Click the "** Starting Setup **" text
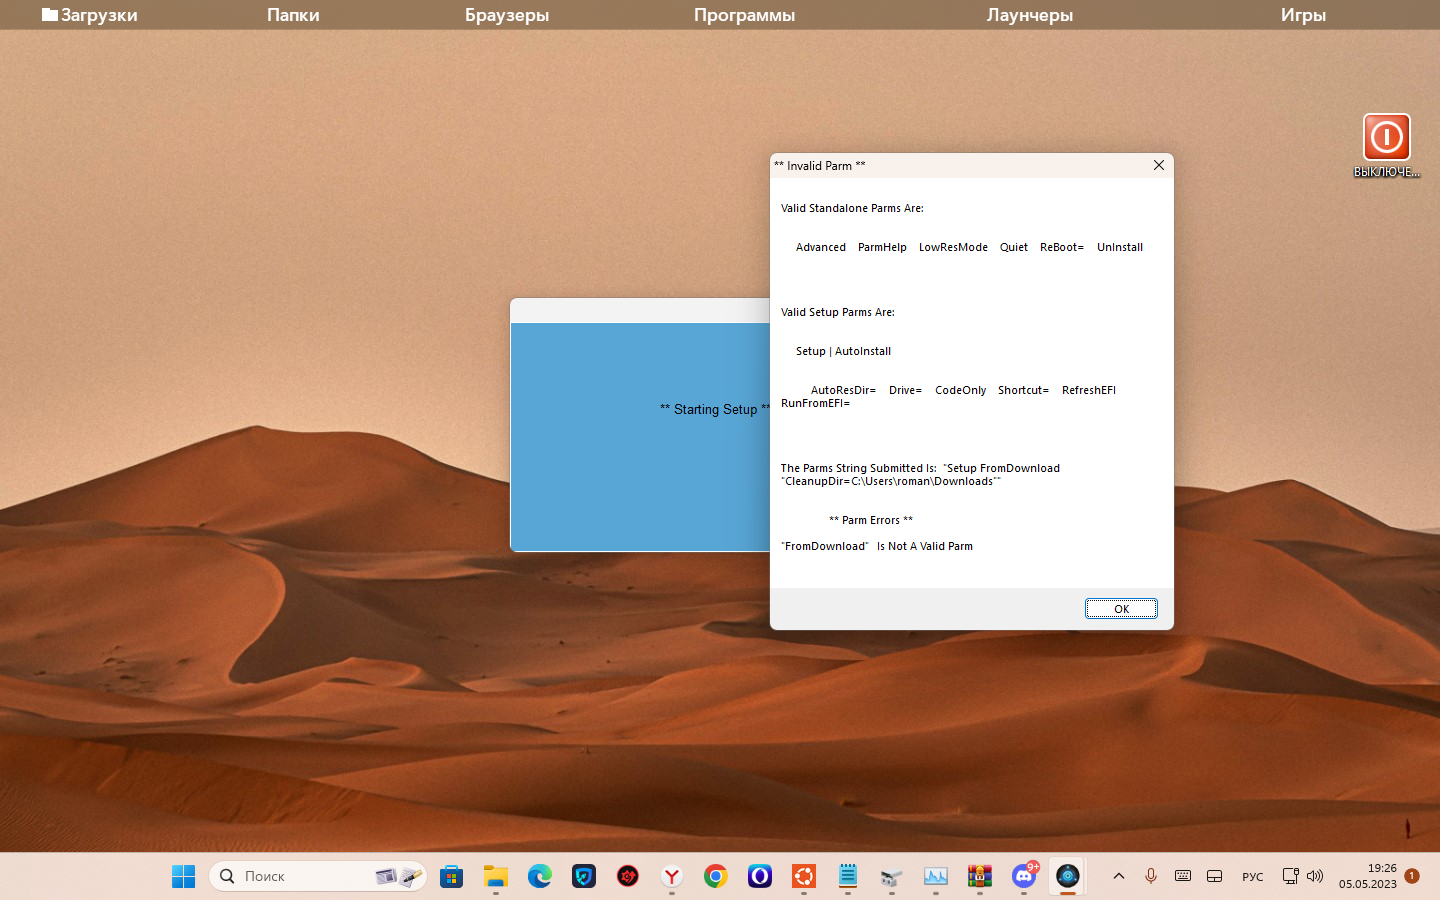Image resolution: width=1440 pixels, height=900 pixels. pyautogui.click(x=715, y=409)
